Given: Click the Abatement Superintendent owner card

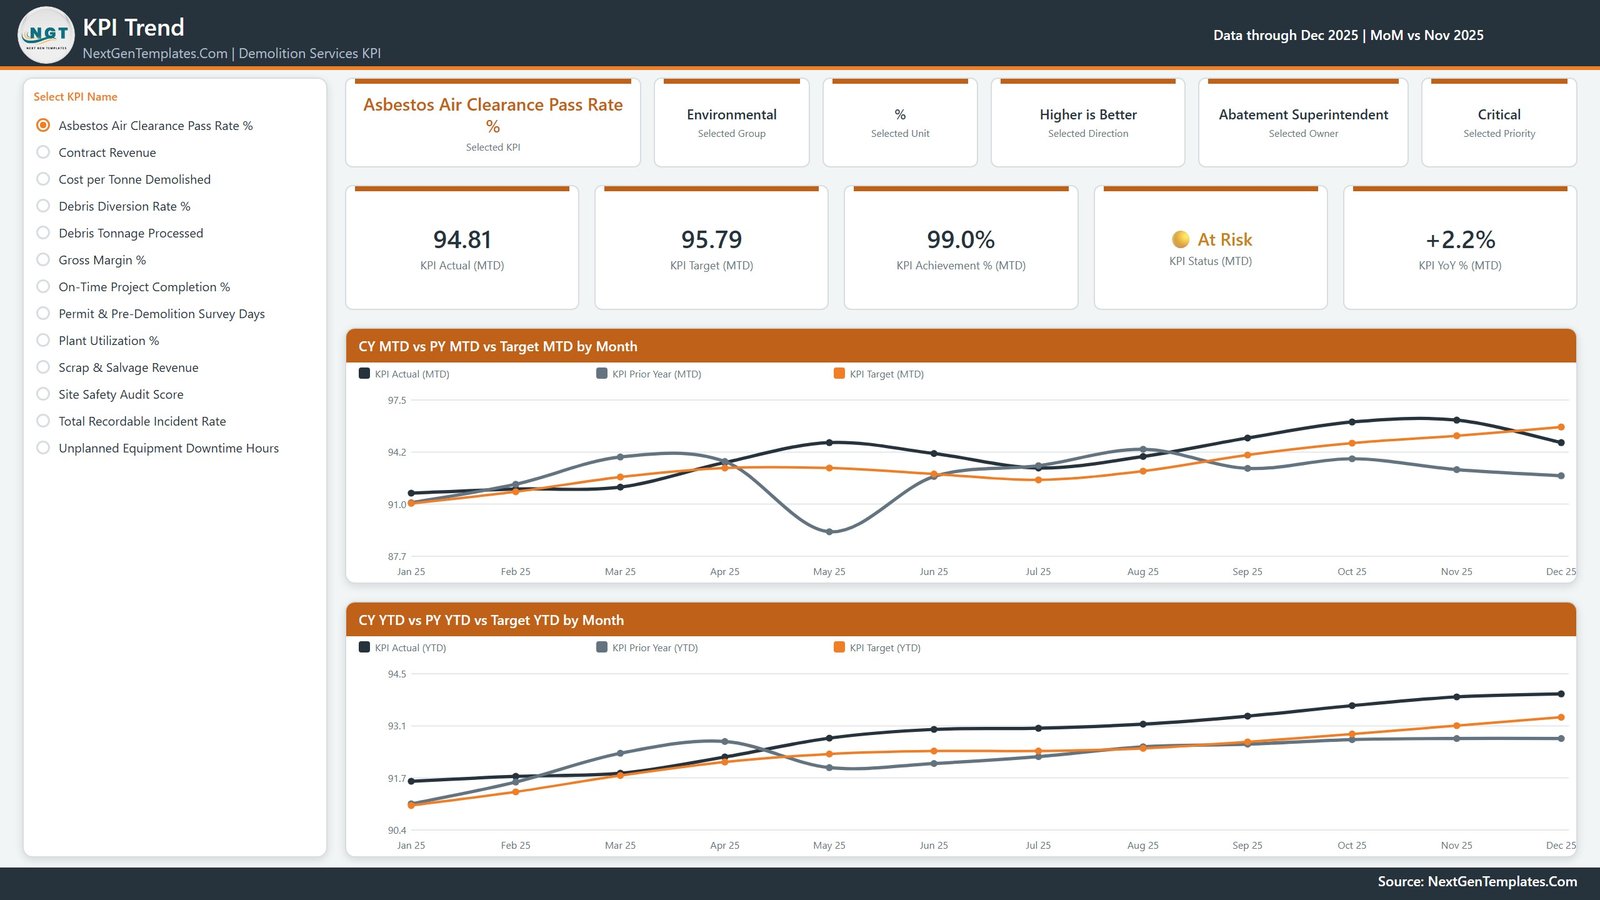Looking at the screenshot, I should [1303, 123].
